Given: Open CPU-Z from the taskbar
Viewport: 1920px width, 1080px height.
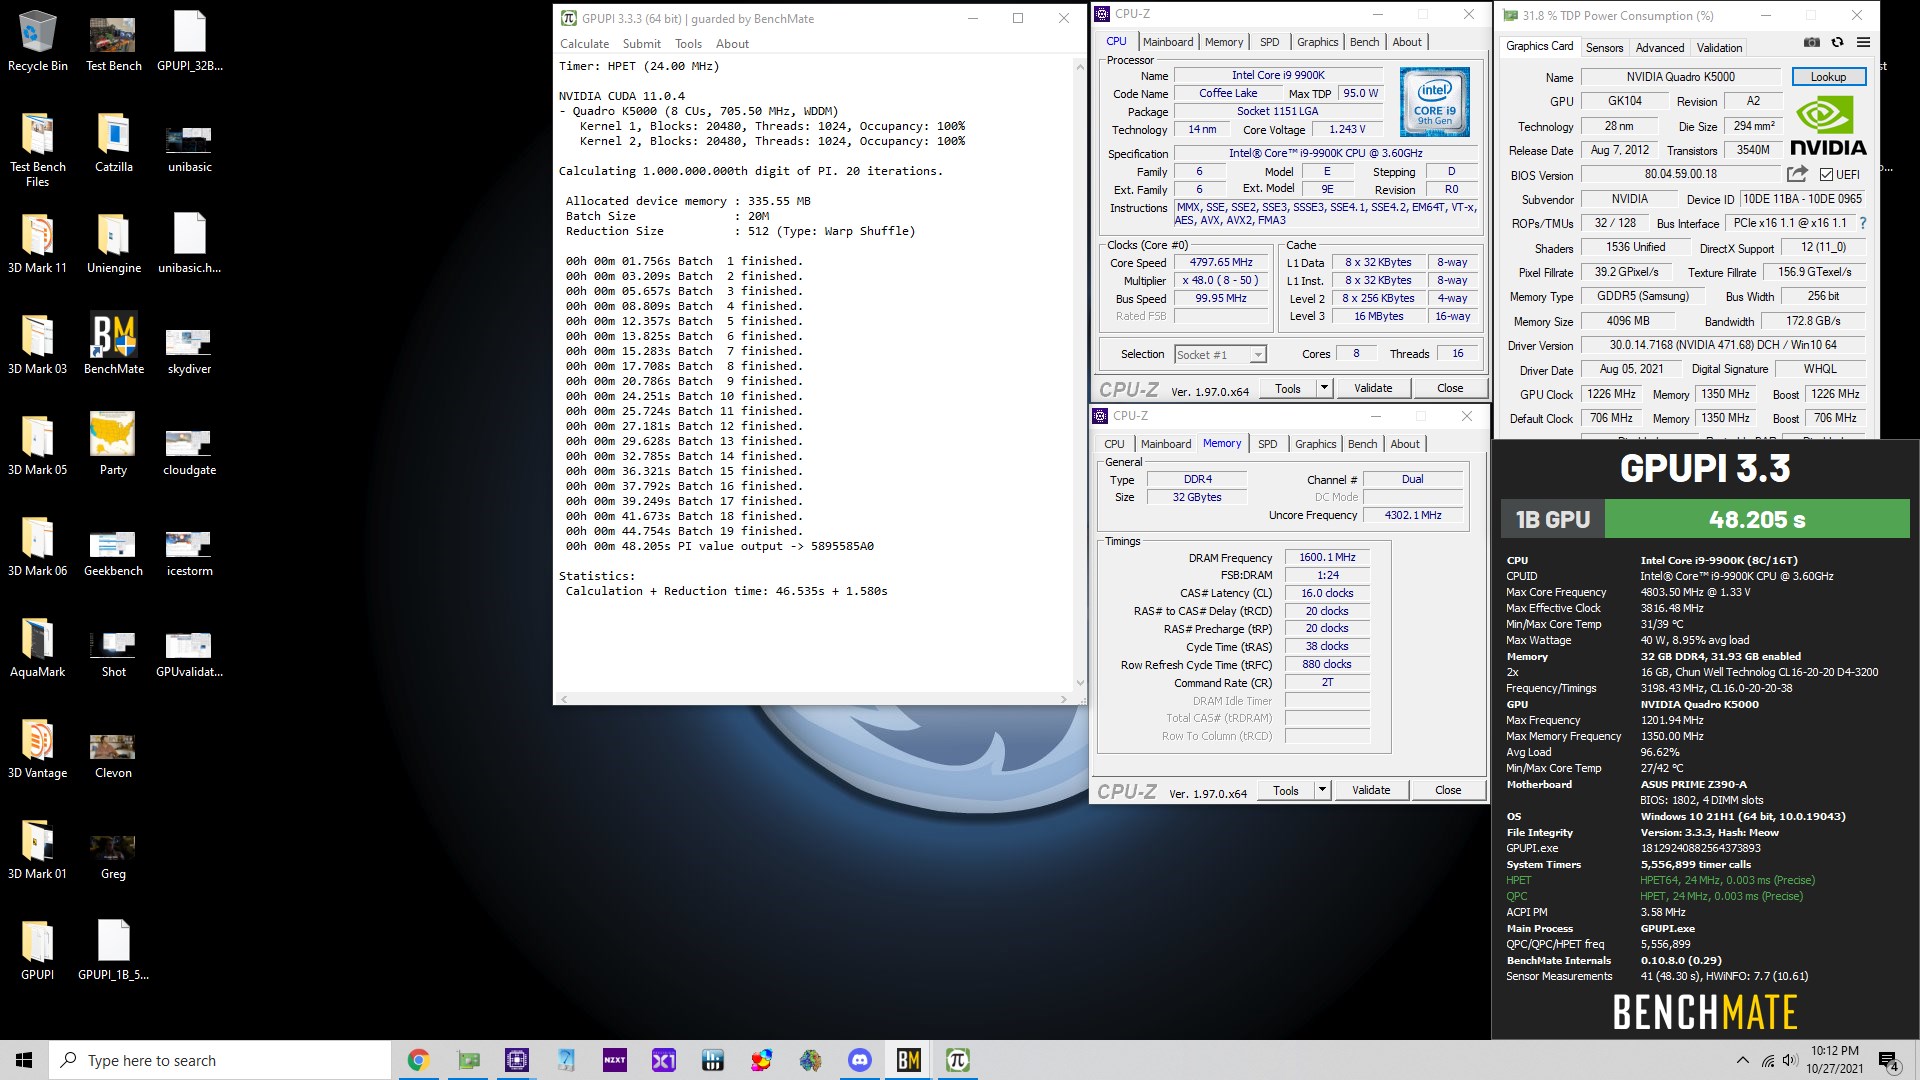Looking at the screenshot, I should tap(517, 1060).
